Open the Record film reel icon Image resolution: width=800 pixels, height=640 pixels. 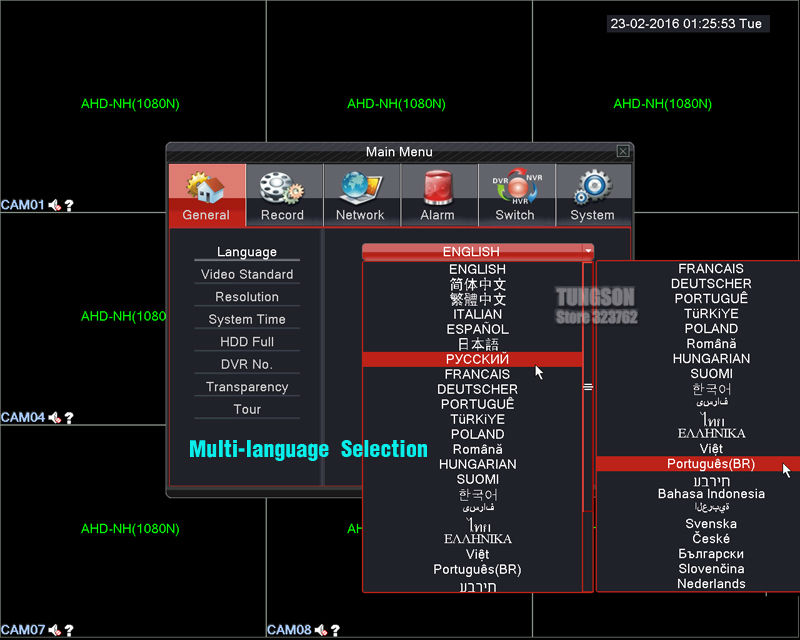(x=282, y=188)
